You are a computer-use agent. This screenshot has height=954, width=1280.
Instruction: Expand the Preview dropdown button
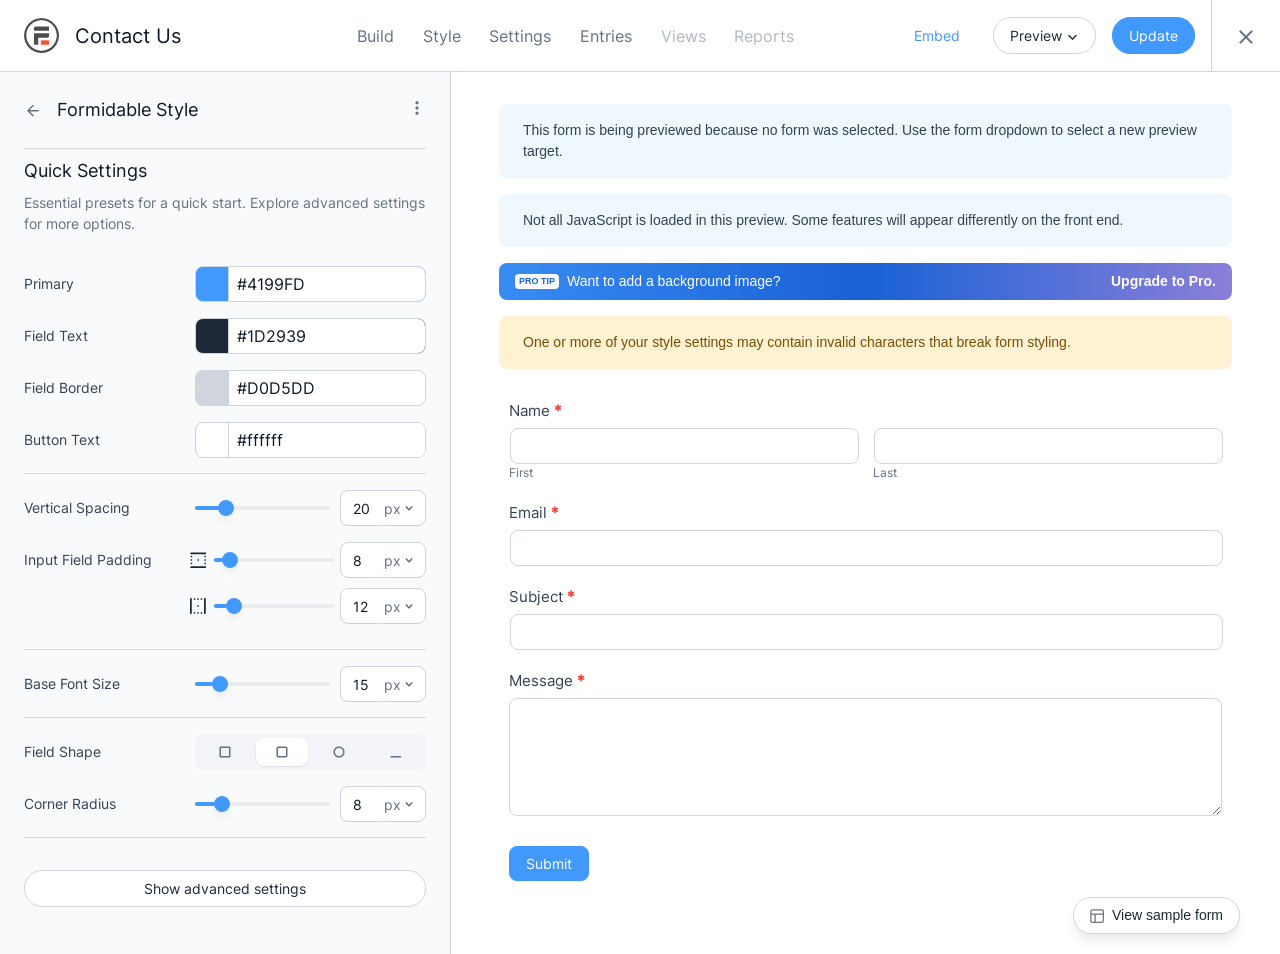[x=1044, y=36]
